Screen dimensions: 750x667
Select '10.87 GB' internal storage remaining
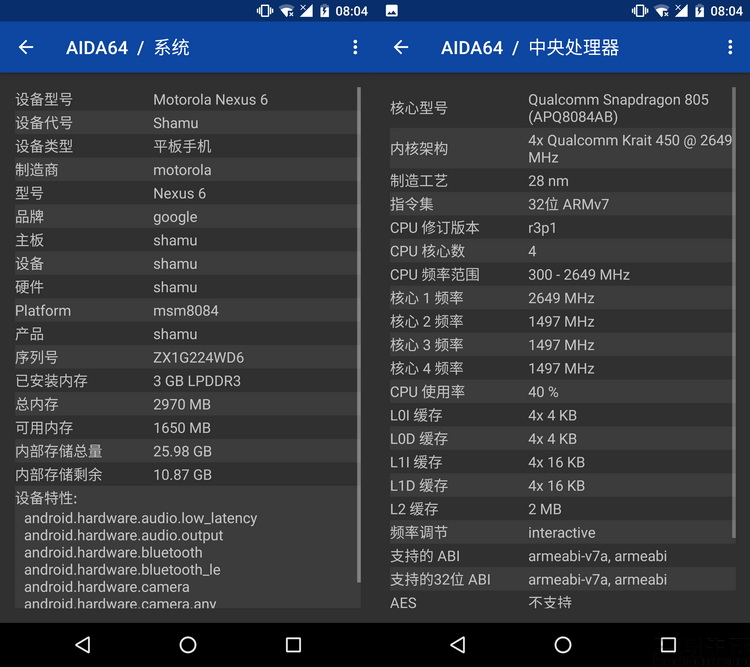[182, 475]
